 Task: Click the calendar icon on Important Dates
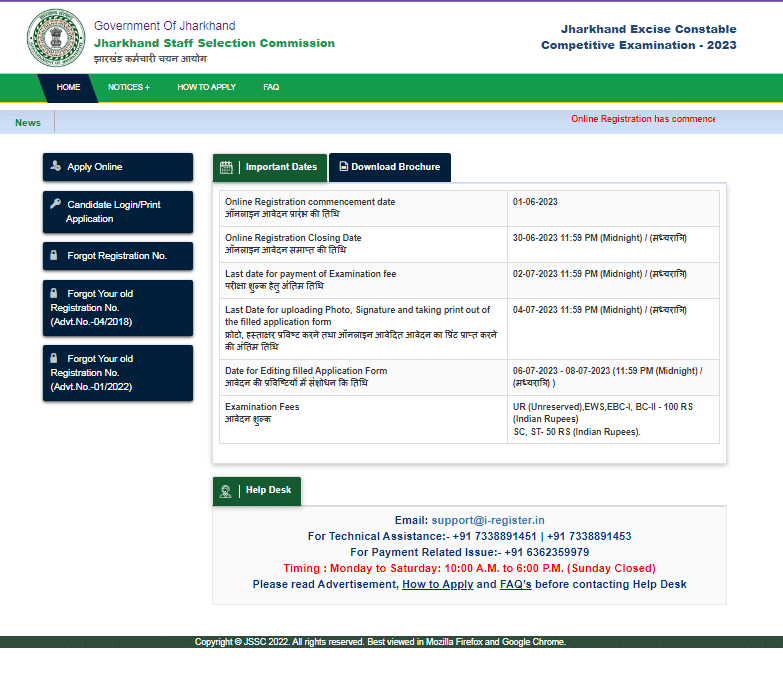point(227,167)
